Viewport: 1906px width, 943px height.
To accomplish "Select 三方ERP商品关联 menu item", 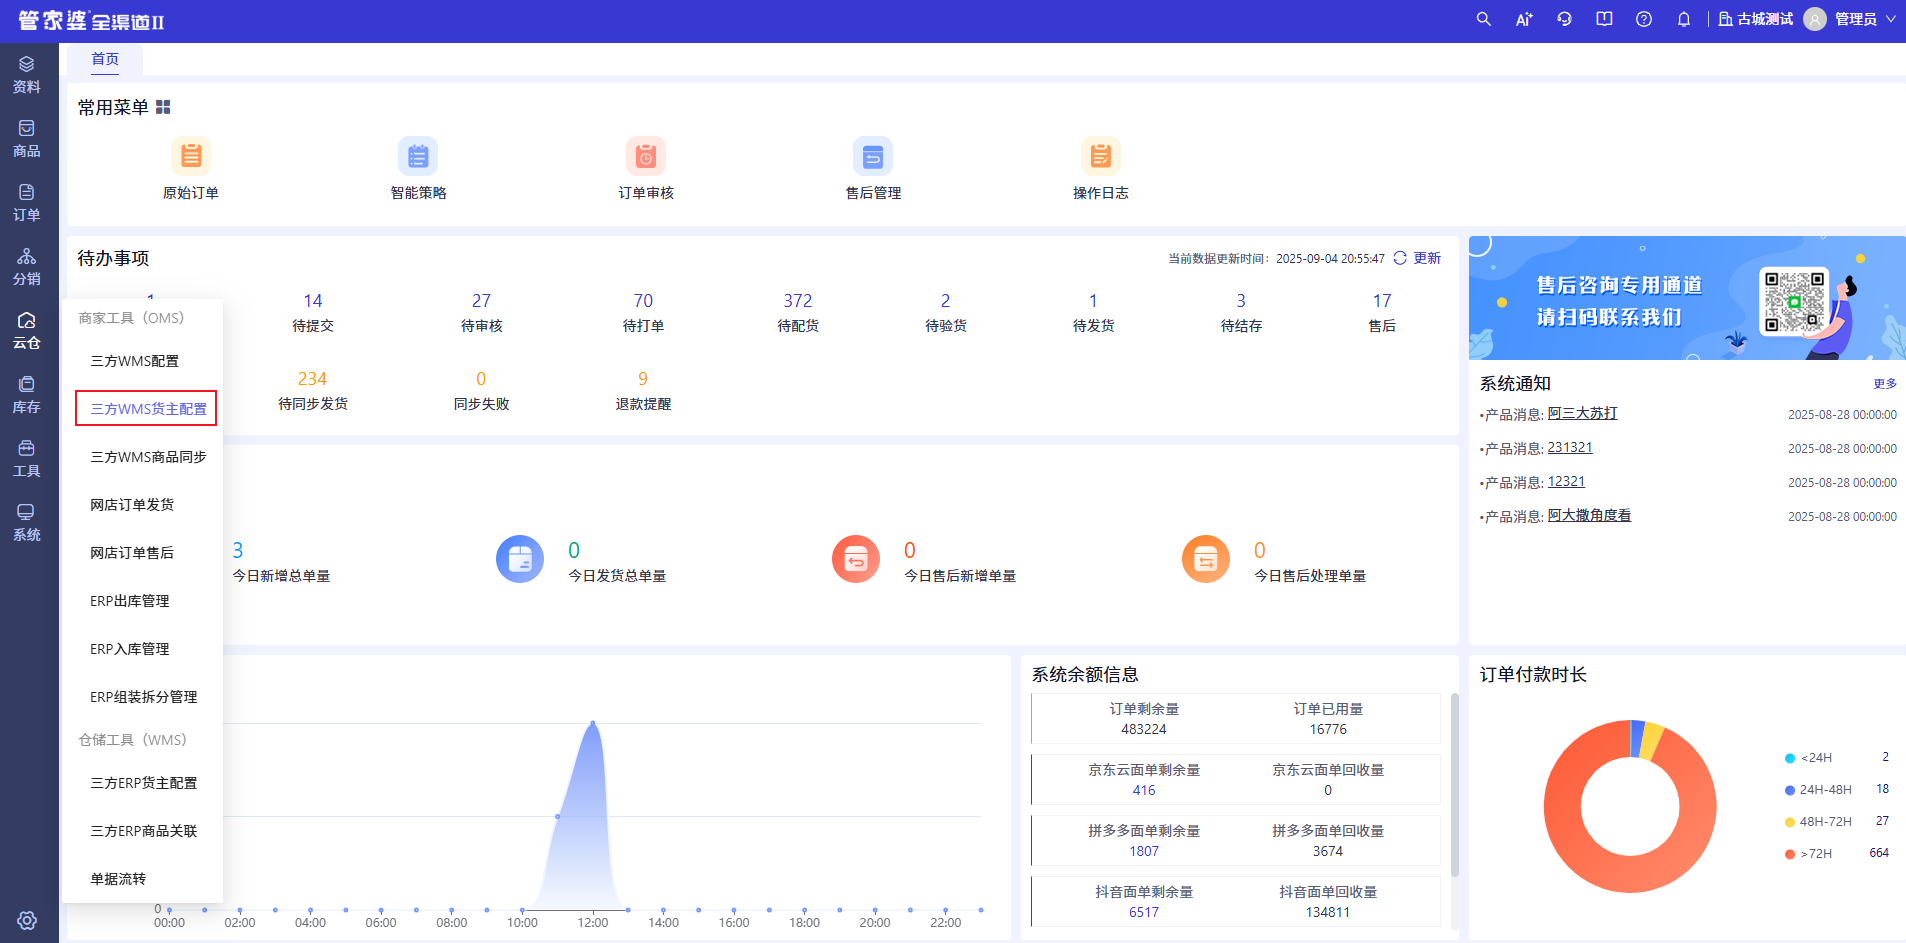I will 142,831.
